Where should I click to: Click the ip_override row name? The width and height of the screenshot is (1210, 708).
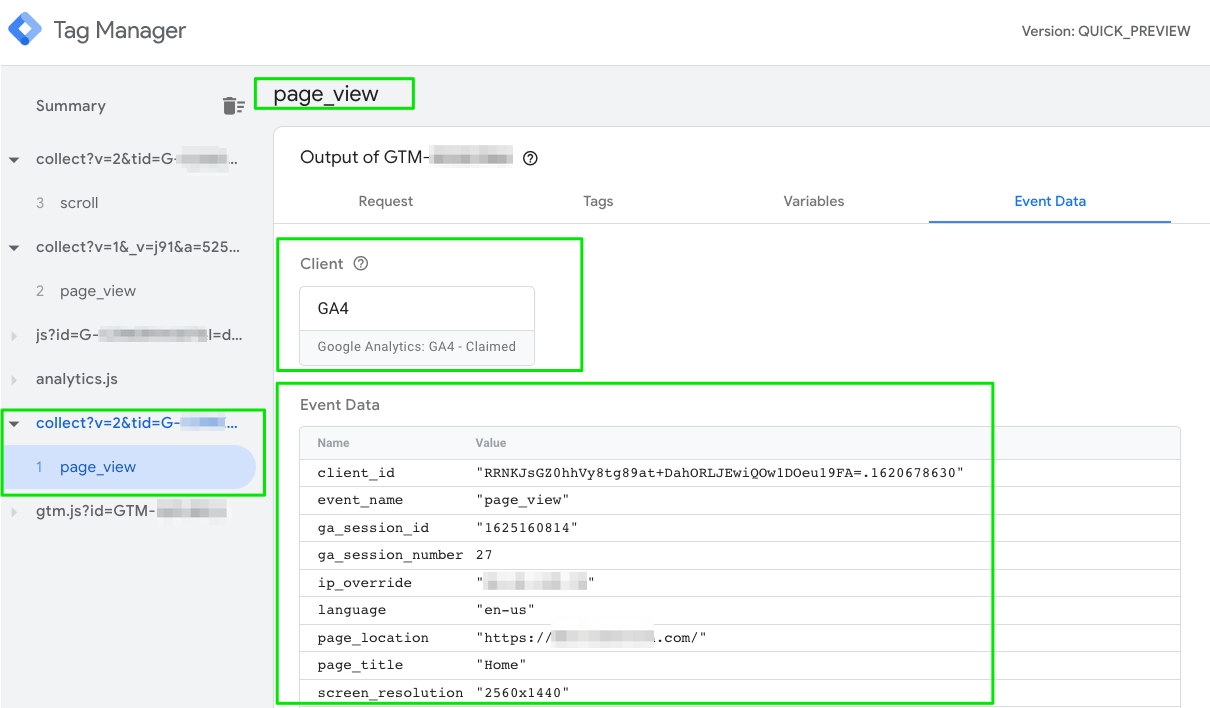365,583
